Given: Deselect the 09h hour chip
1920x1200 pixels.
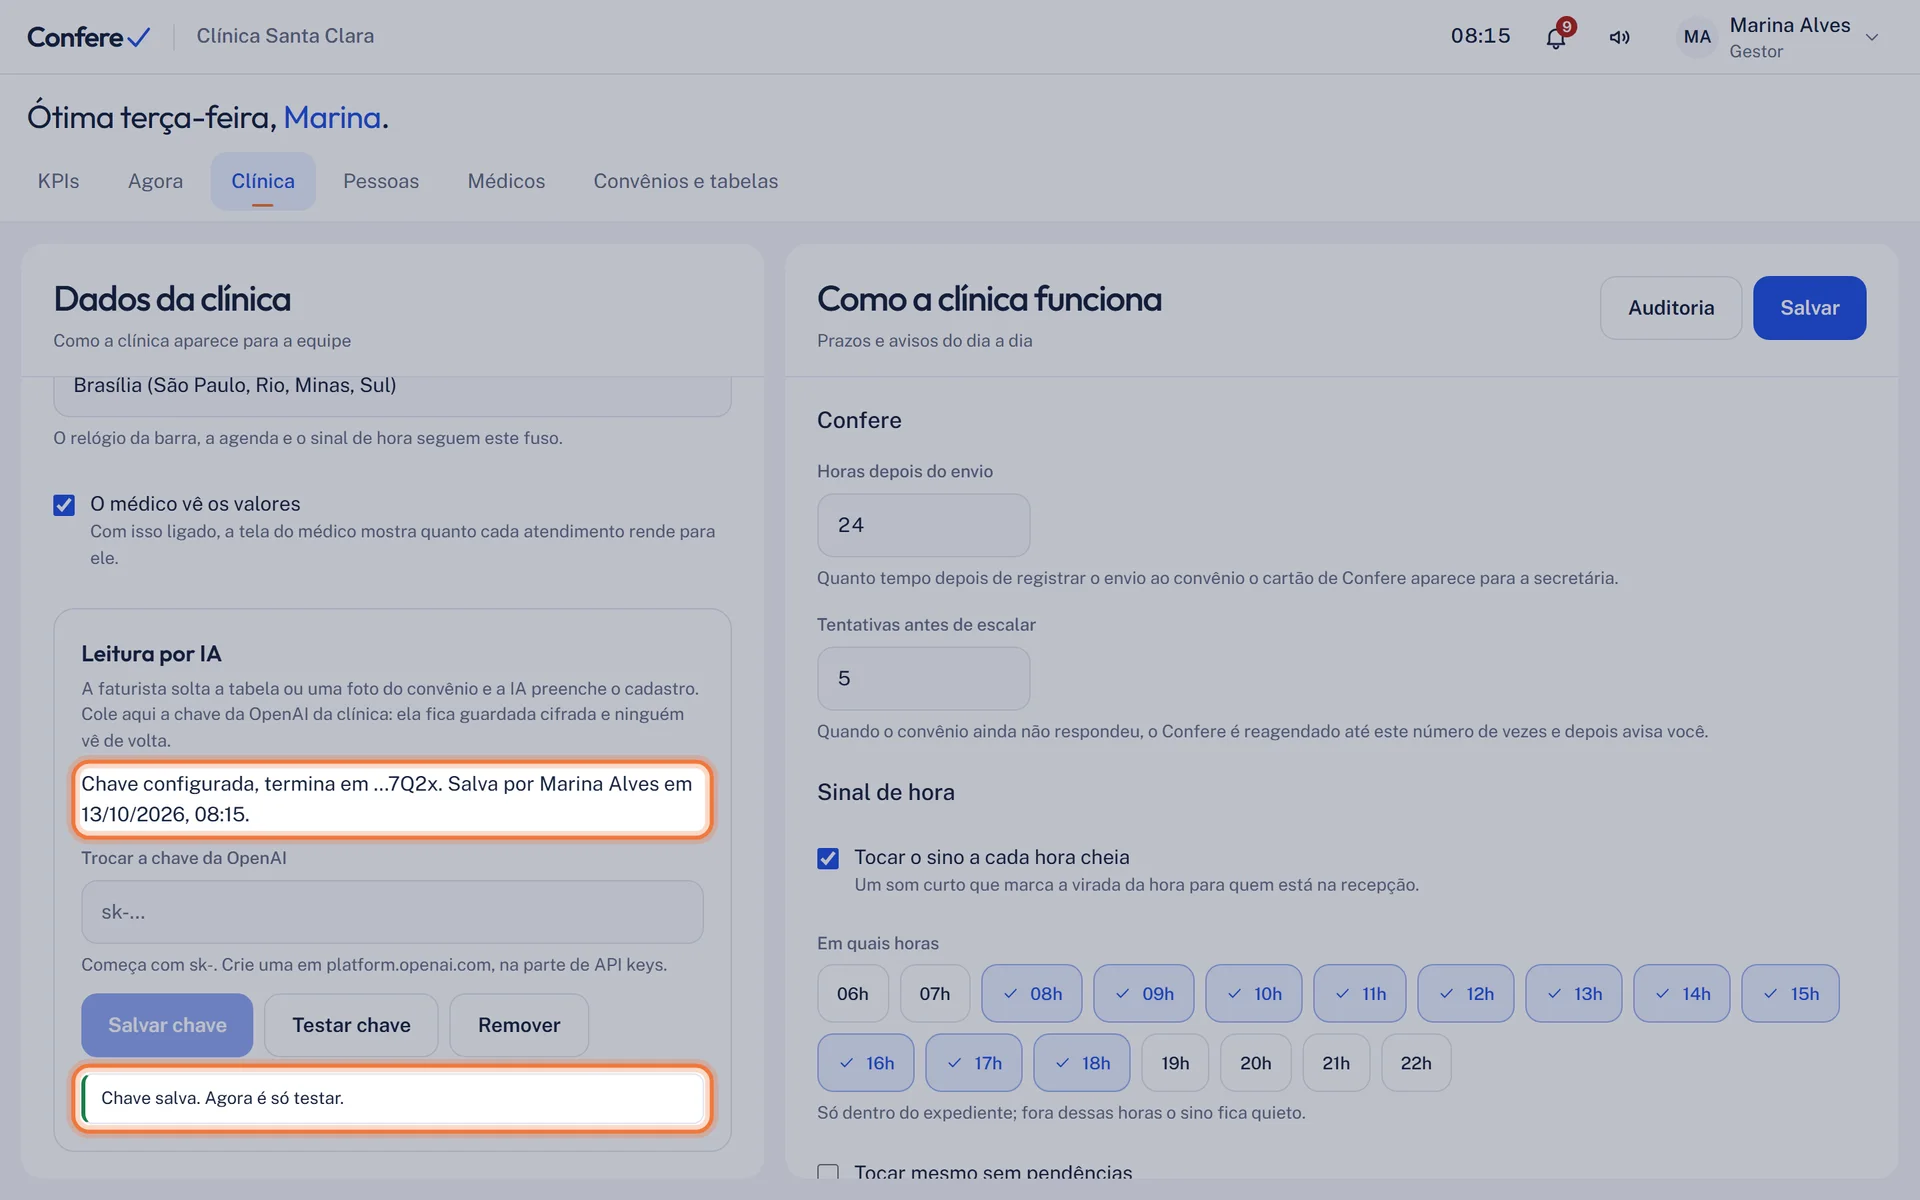Looking at the screenshot, I should coord(1144,993).
